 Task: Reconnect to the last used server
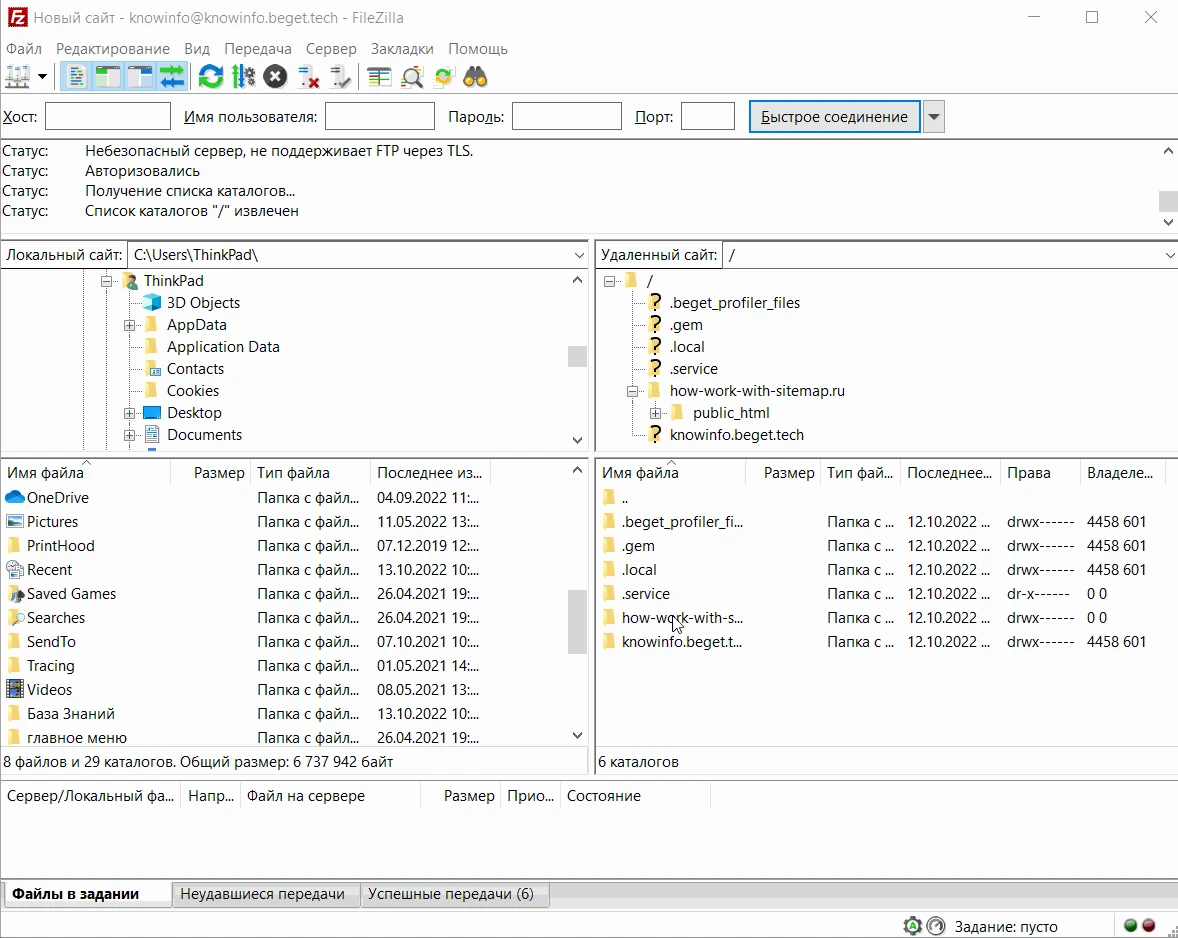[x=340, y=76]
